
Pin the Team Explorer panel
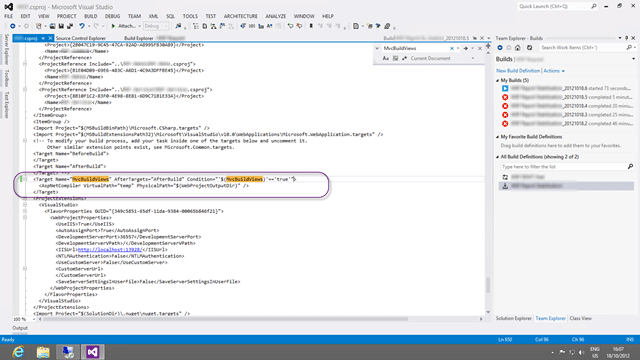(627, 38)
